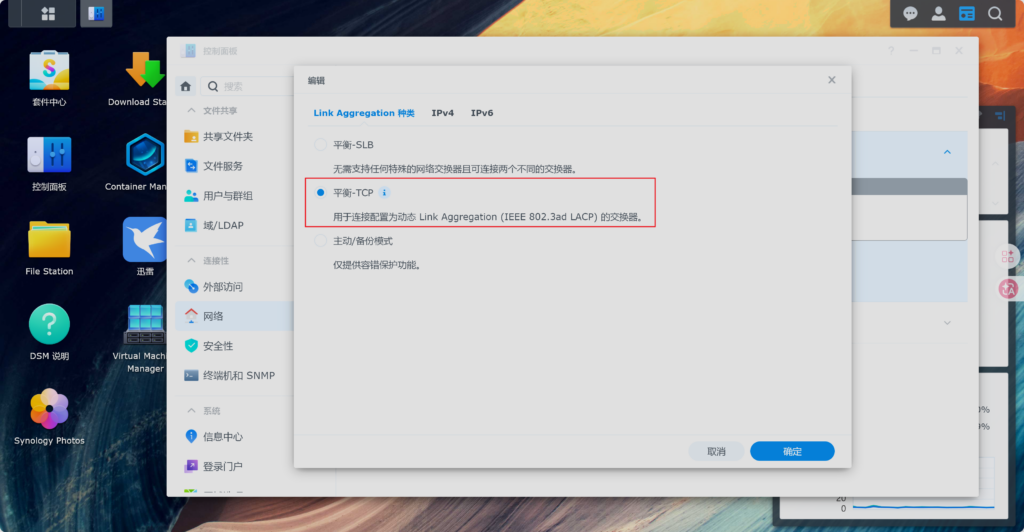The height and width of the screenshot is (532, 1024).
Task: Choose the 主动/备份模式 radio option
Action: (321, 241)
